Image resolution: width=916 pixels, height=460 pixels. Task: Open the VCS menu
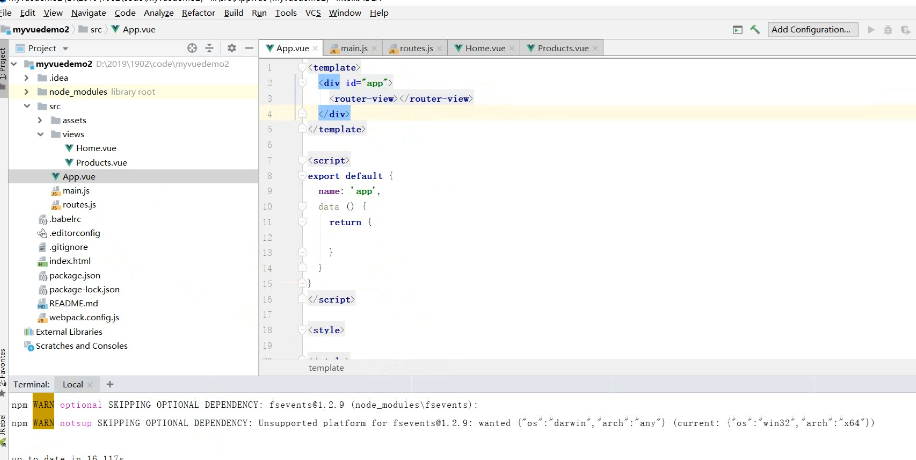(313, 13)
